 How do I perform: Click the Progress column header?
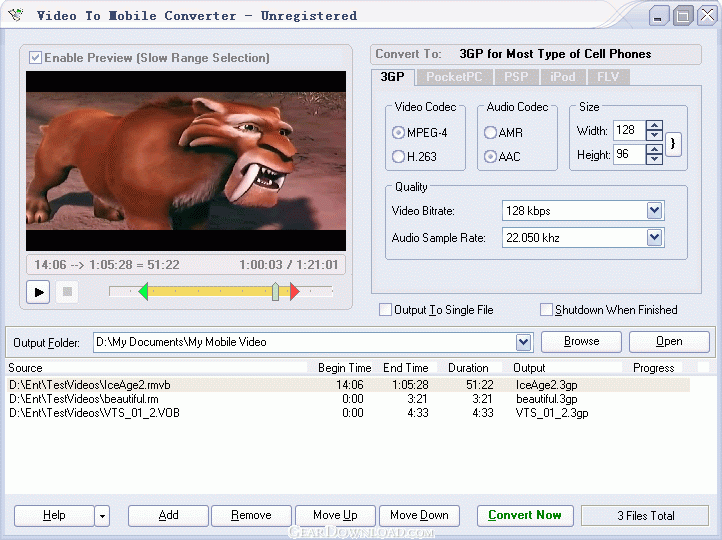click(x=653, y=368)
